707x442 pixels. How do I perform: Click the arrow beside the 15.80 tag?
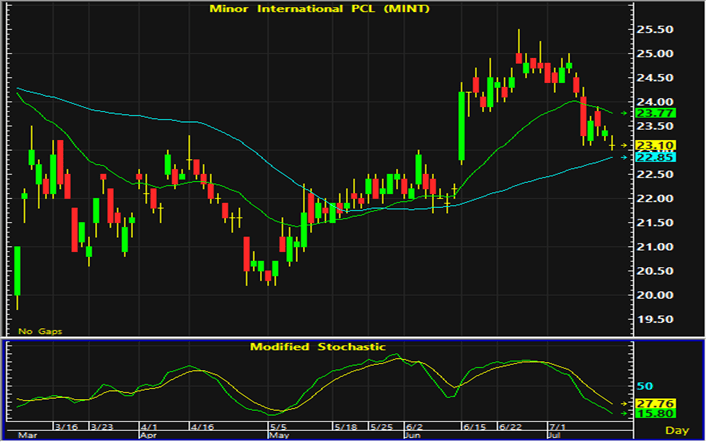click(624, 414)
